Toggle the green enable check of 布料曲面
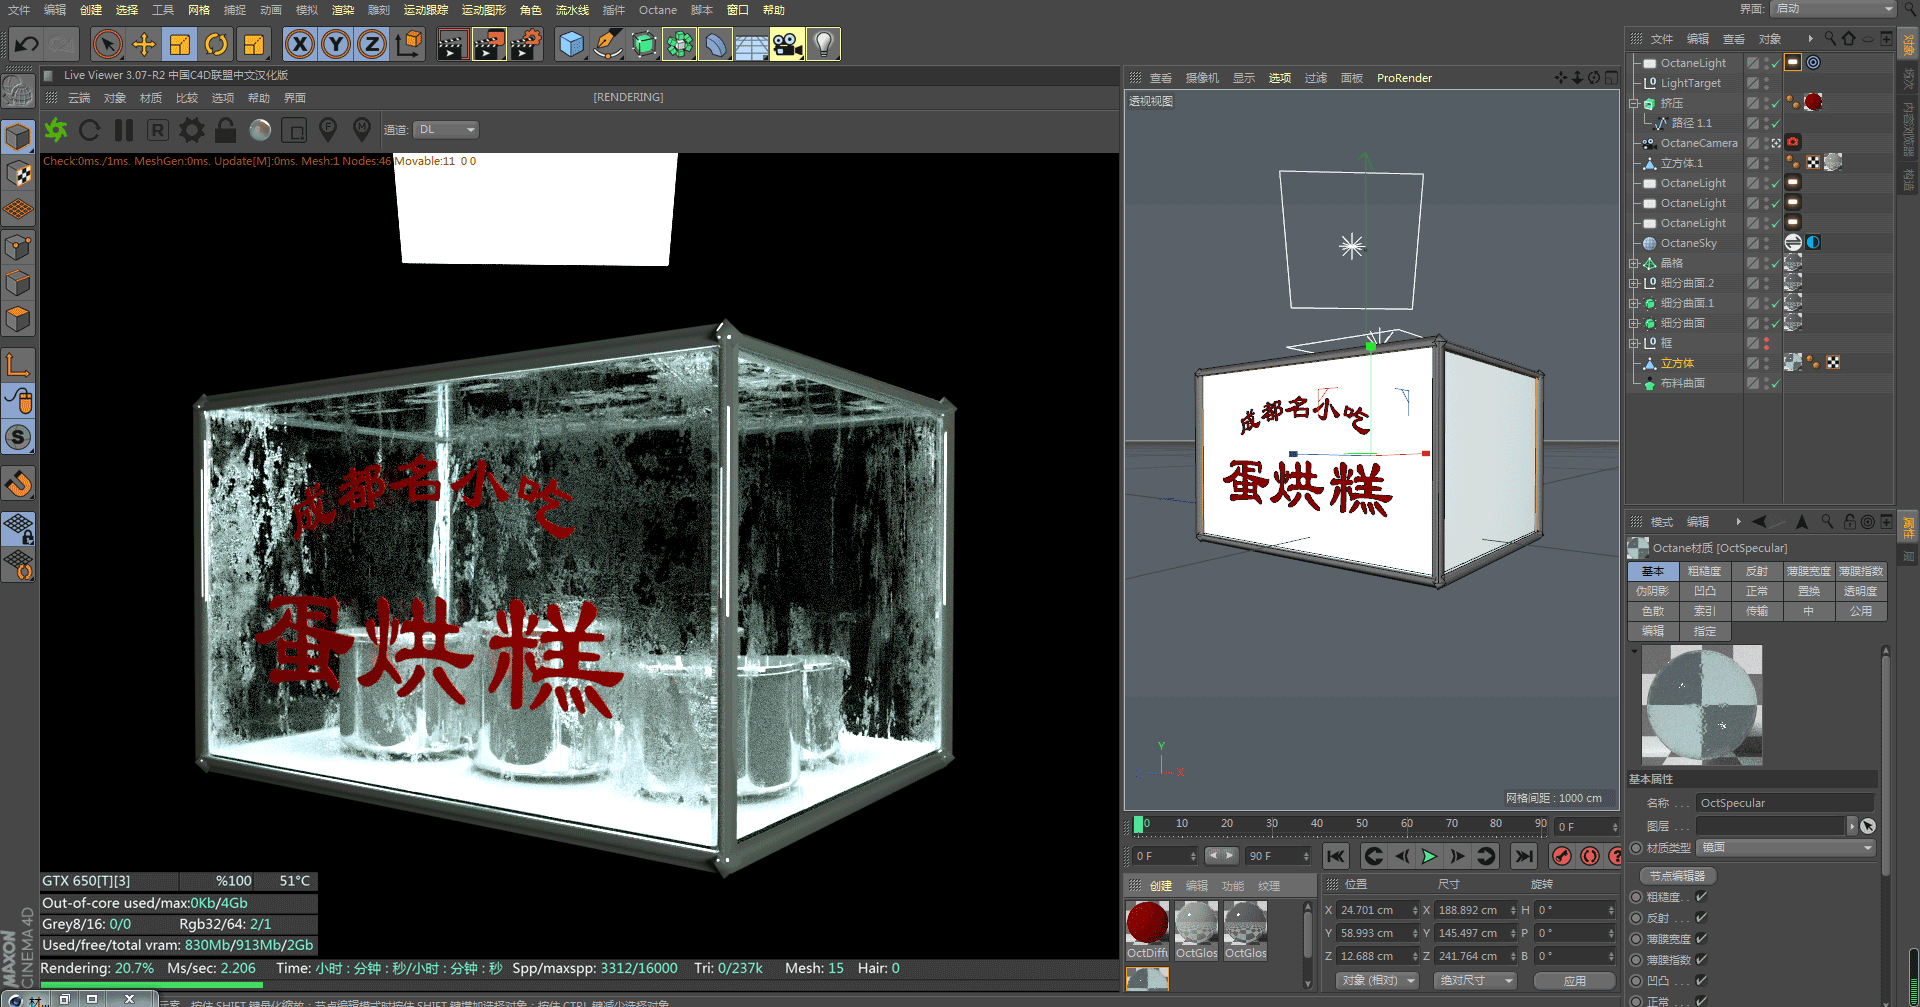Viewport: 1920px width, 1007px height. [x=1774, y=382]
